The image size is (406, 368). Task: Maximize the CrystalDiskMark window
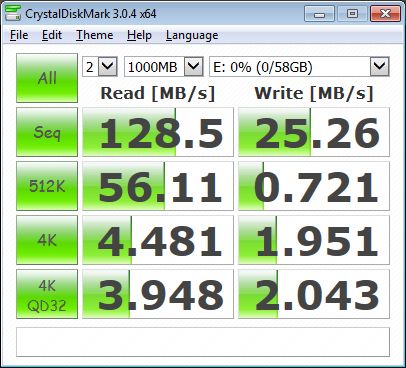click(x=352, y=14)
